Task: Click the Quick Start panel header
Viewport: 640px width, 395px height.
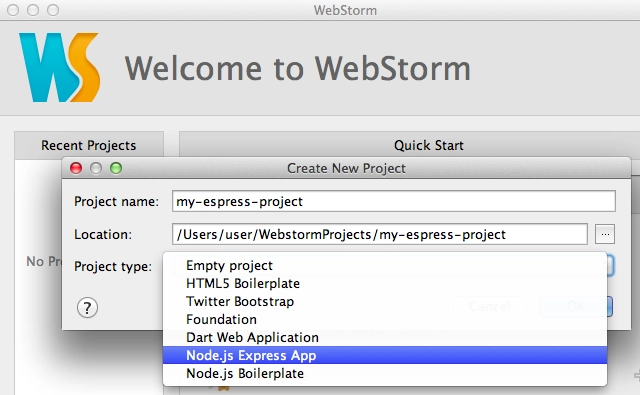Action: point(429,145)
